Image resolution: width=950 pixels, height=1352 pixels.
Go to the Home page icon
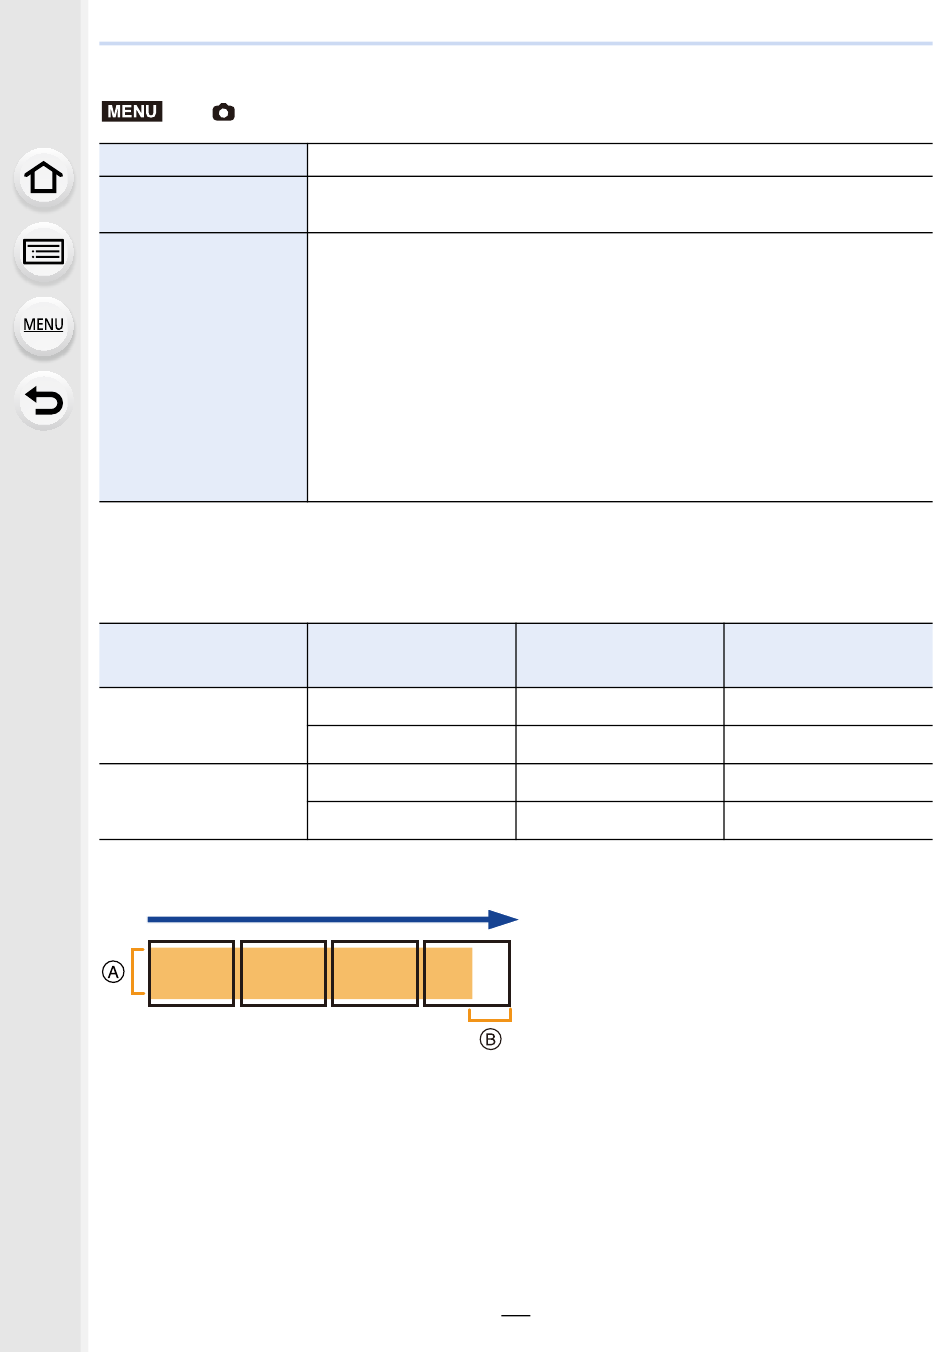(x=43, y=178)
